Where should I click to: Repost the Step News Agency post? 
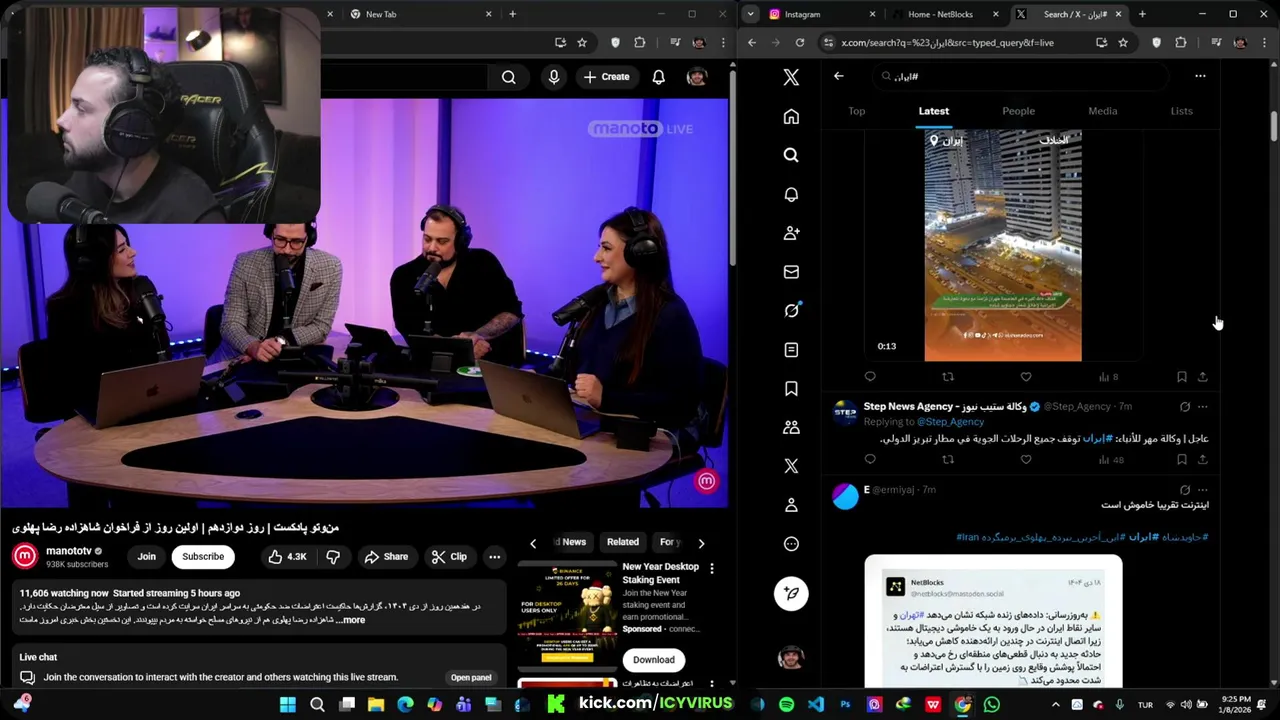click(948, 460)
